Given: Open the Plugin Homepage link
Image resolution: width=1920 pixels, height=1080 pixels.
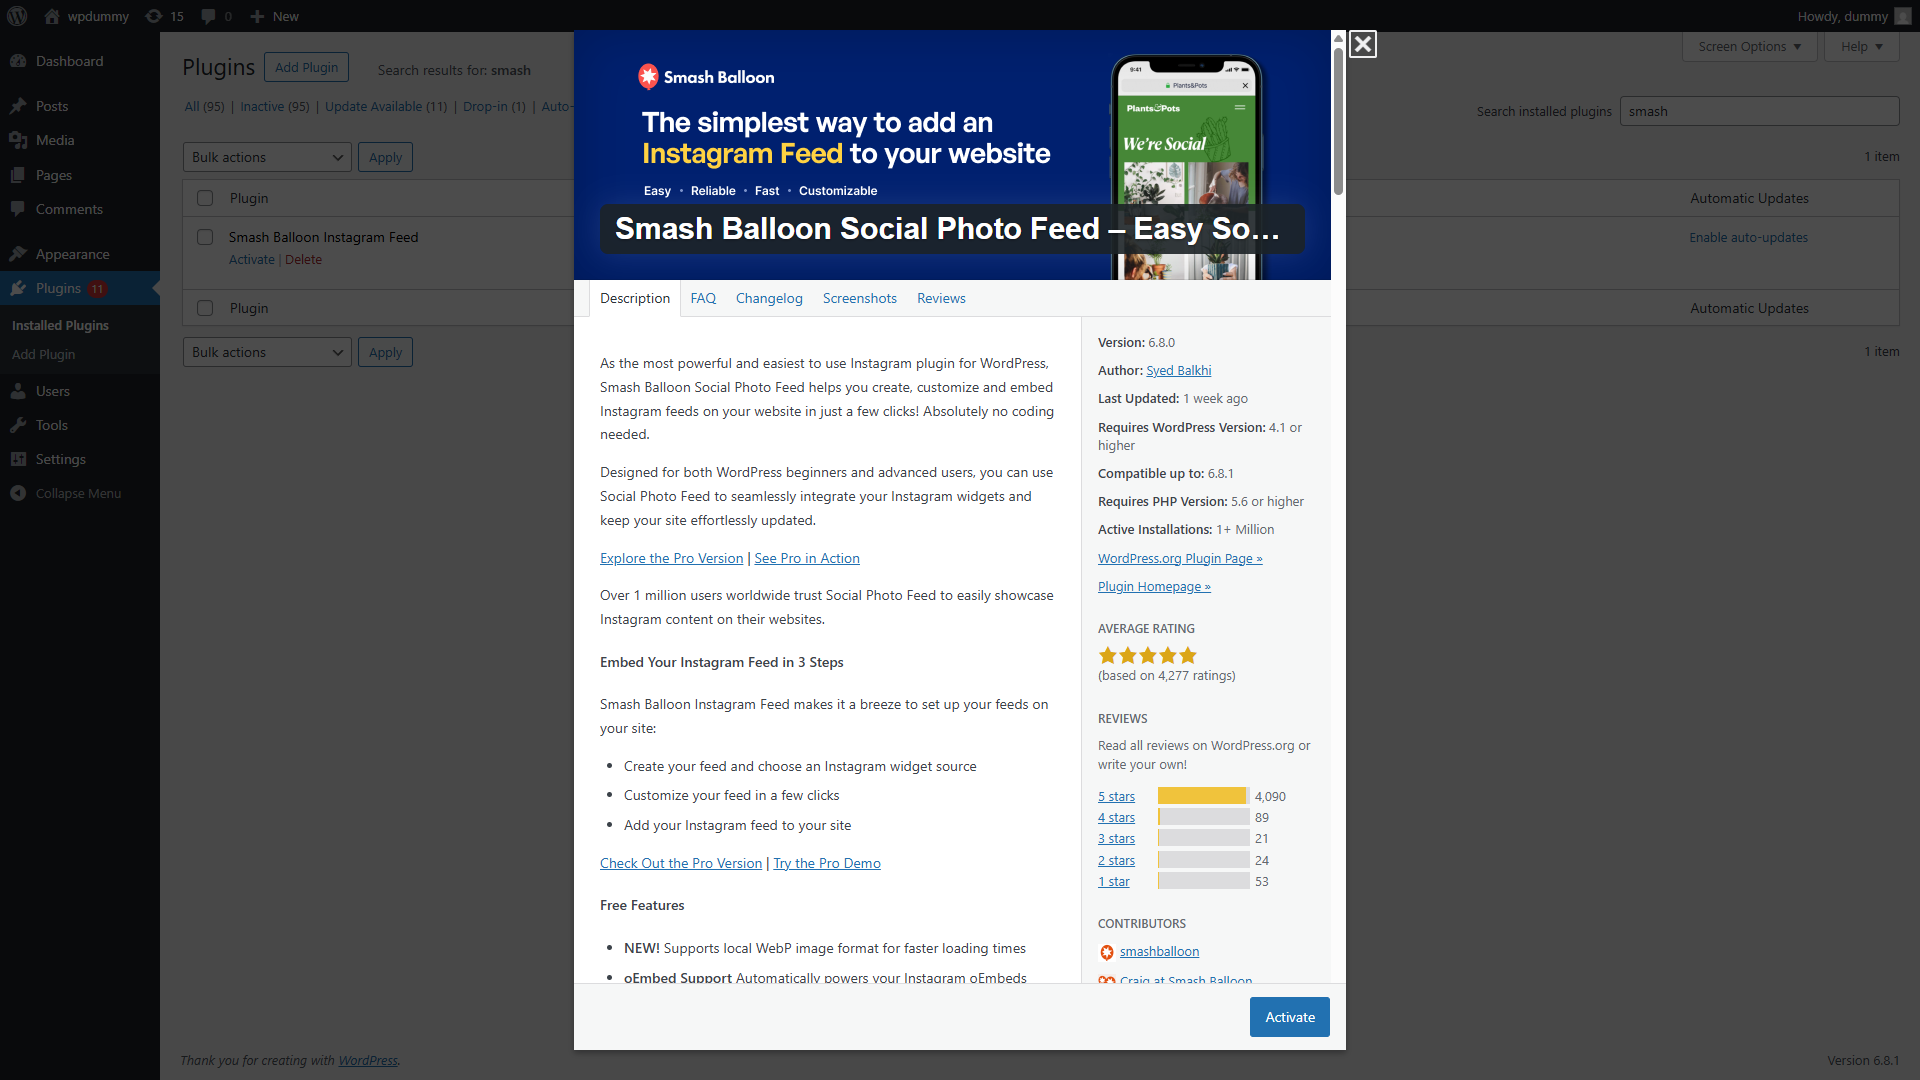Looking at the screenshot, I should tap(1154, 586).
